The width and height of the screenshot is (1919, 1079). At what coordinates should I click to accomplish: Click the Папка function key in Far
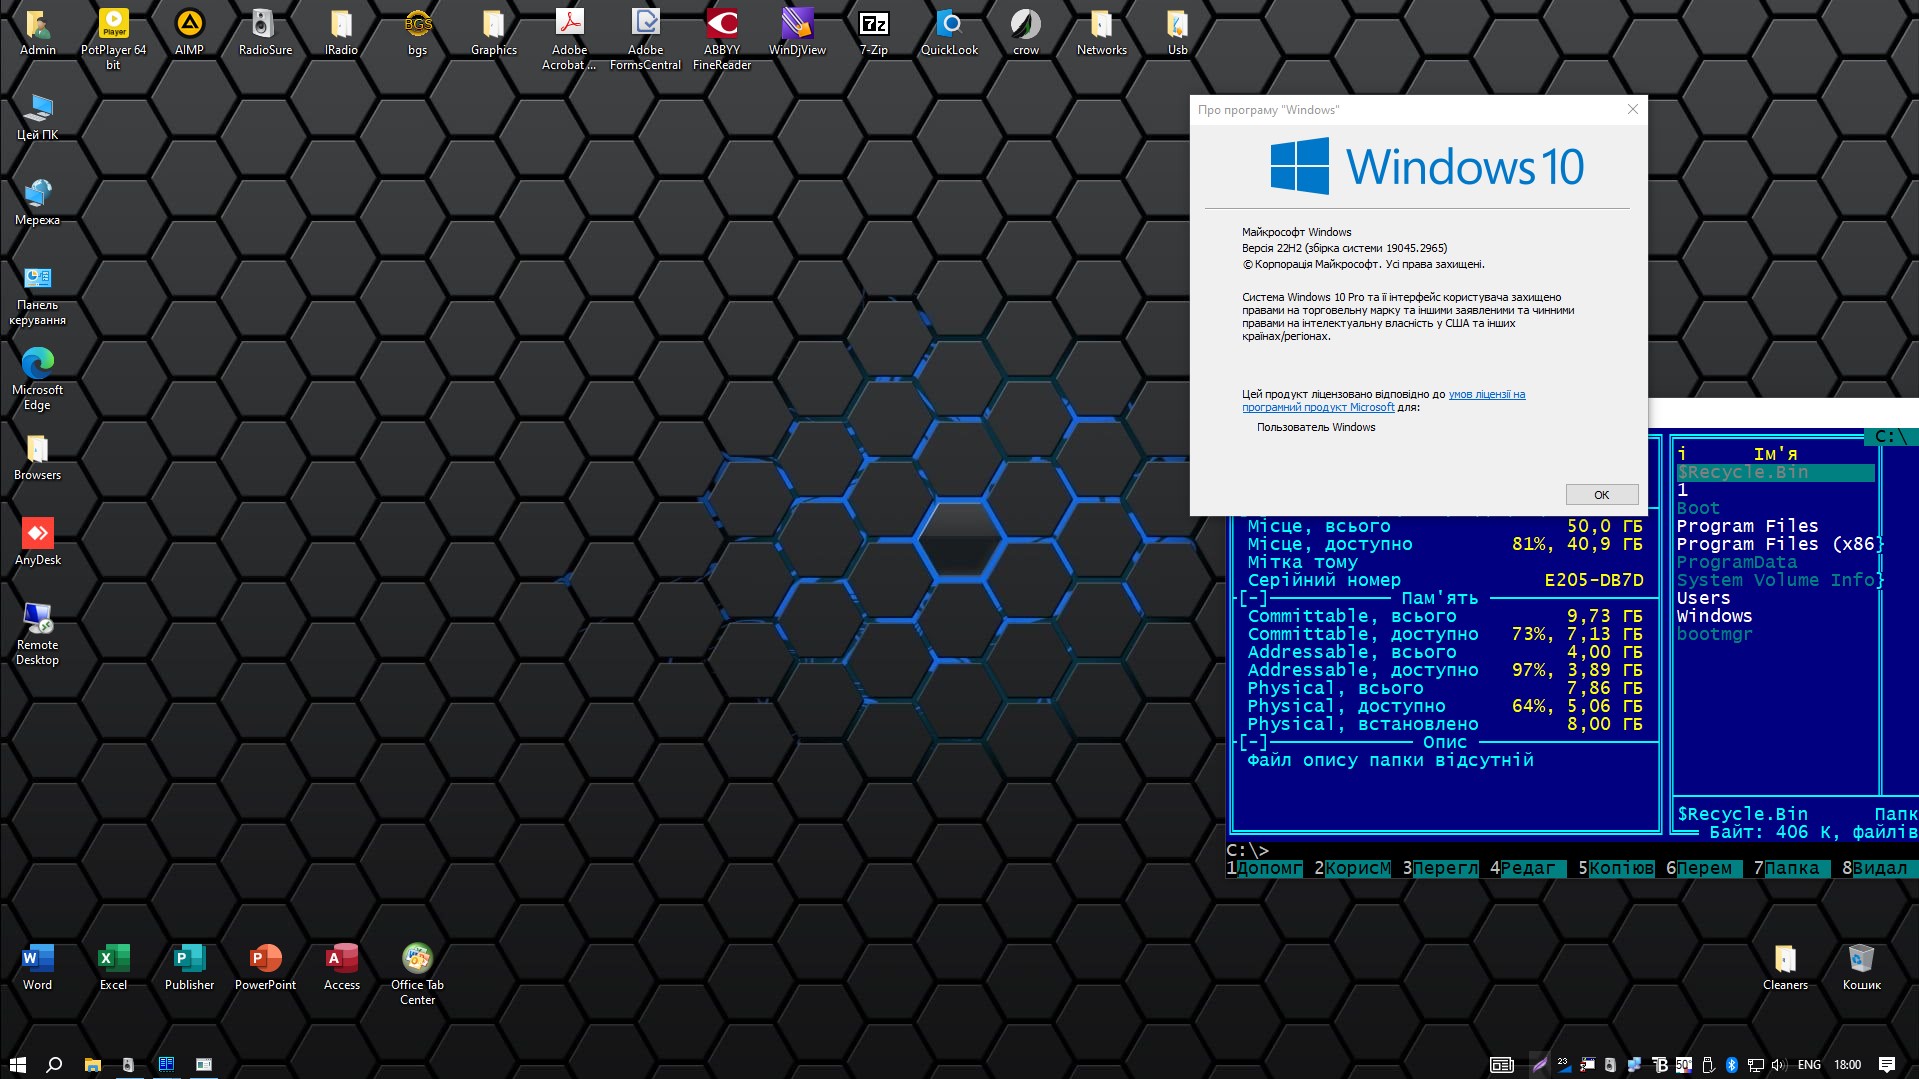[x=1796, y=868]
